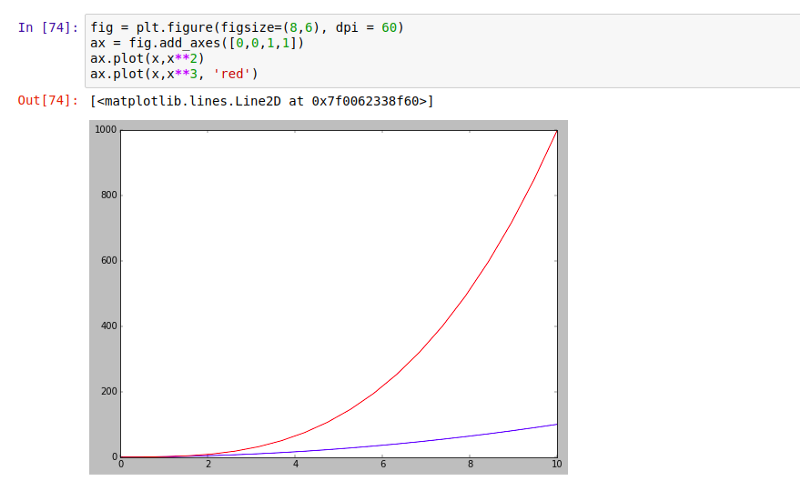
Task: Click the y-axis tick label 1000
Action: (x=106, y=130)
